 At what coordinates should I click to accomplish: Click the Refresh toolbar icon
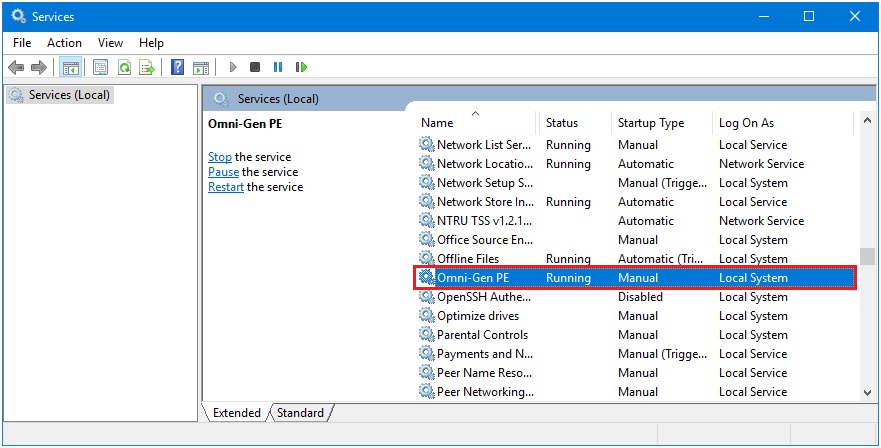pyautogui.click(x=124, y=68)
